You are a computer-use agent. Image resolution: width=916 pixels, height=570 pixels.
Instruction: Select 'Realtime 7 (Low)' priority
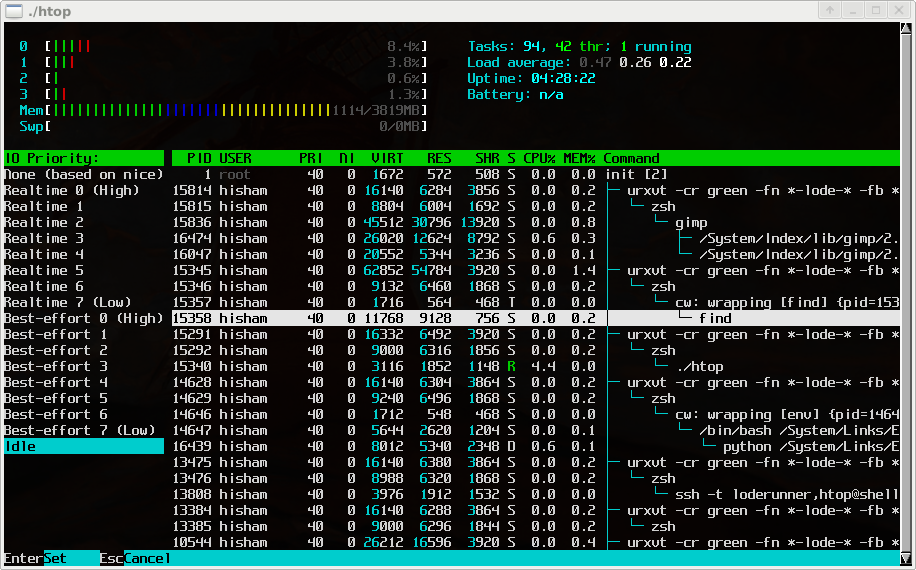(68, 302)
